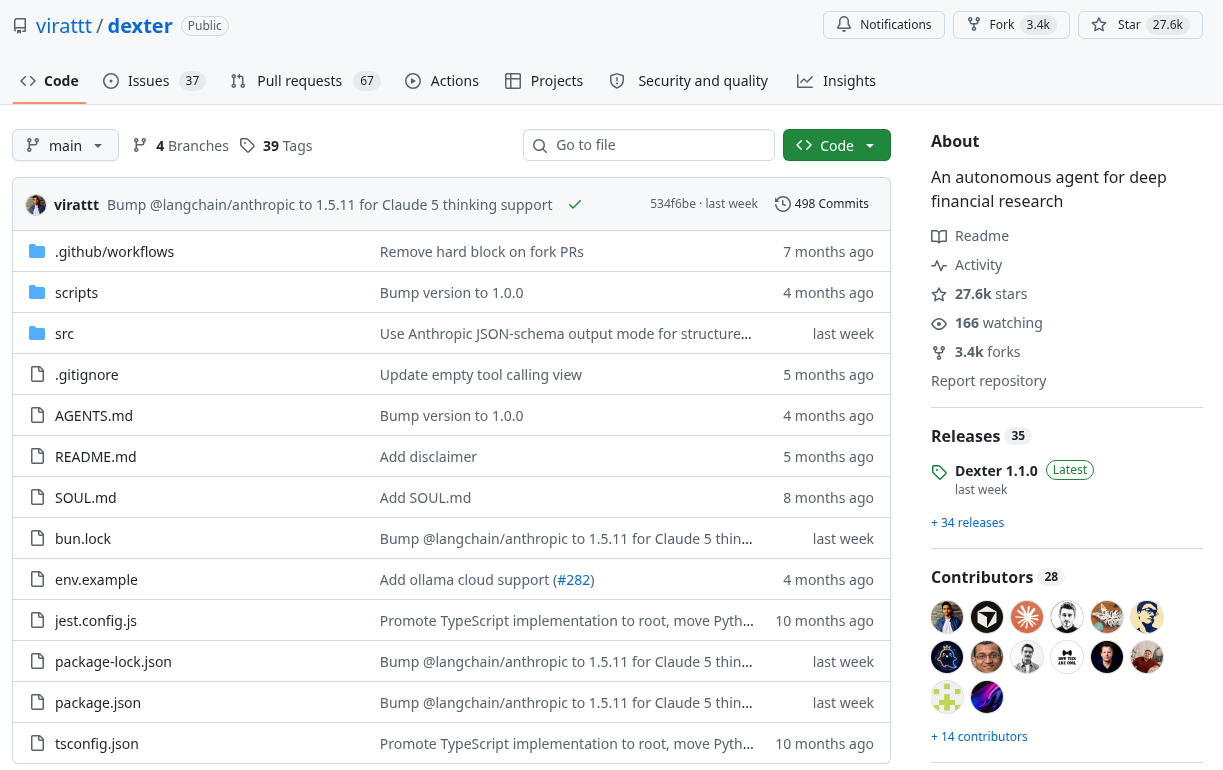Open the package.json file name
1223x770 pixels.
(98, 703)
